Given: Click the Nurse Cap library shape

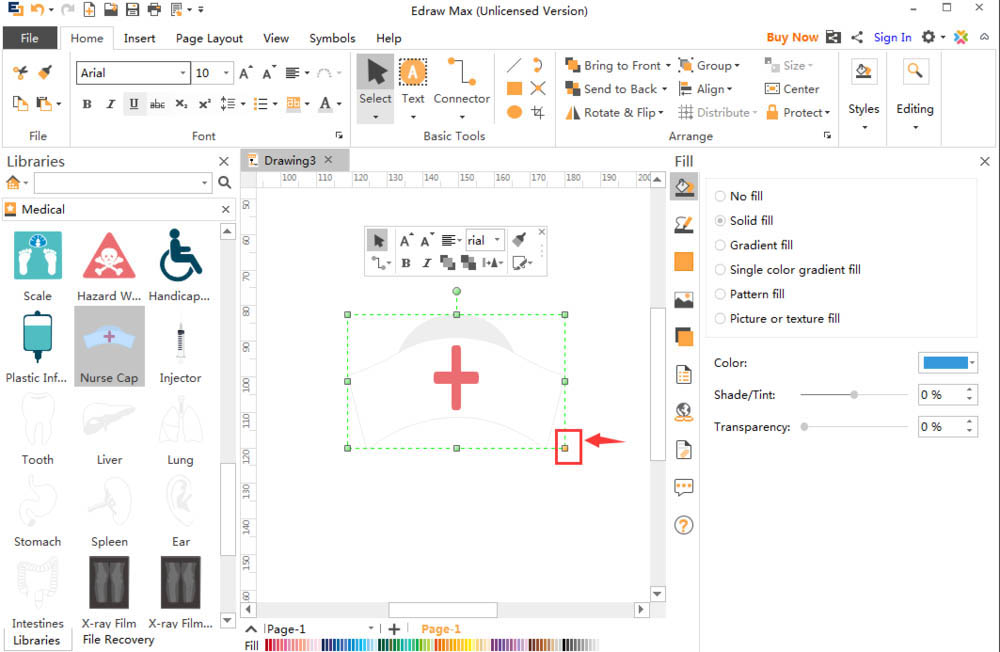Looking at the screenshot, I should coord(109,345).
